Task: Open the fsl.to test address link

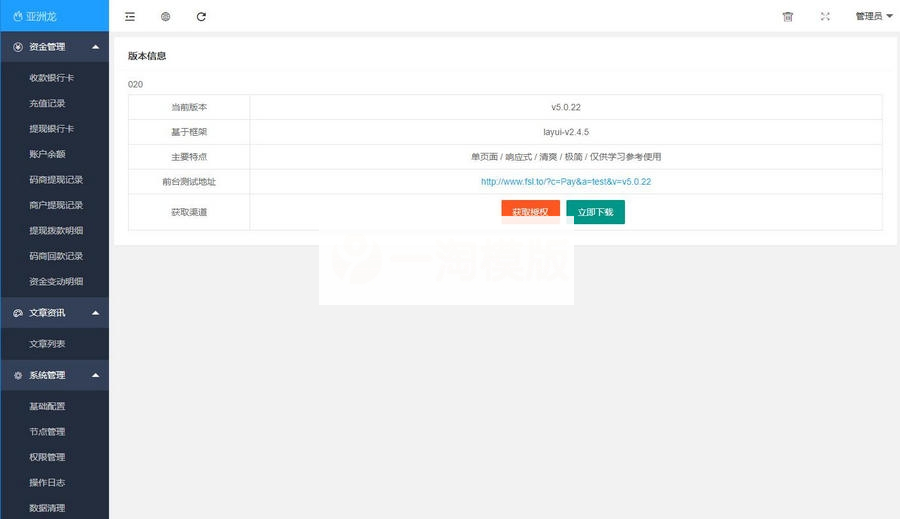Action: [565, 182]
